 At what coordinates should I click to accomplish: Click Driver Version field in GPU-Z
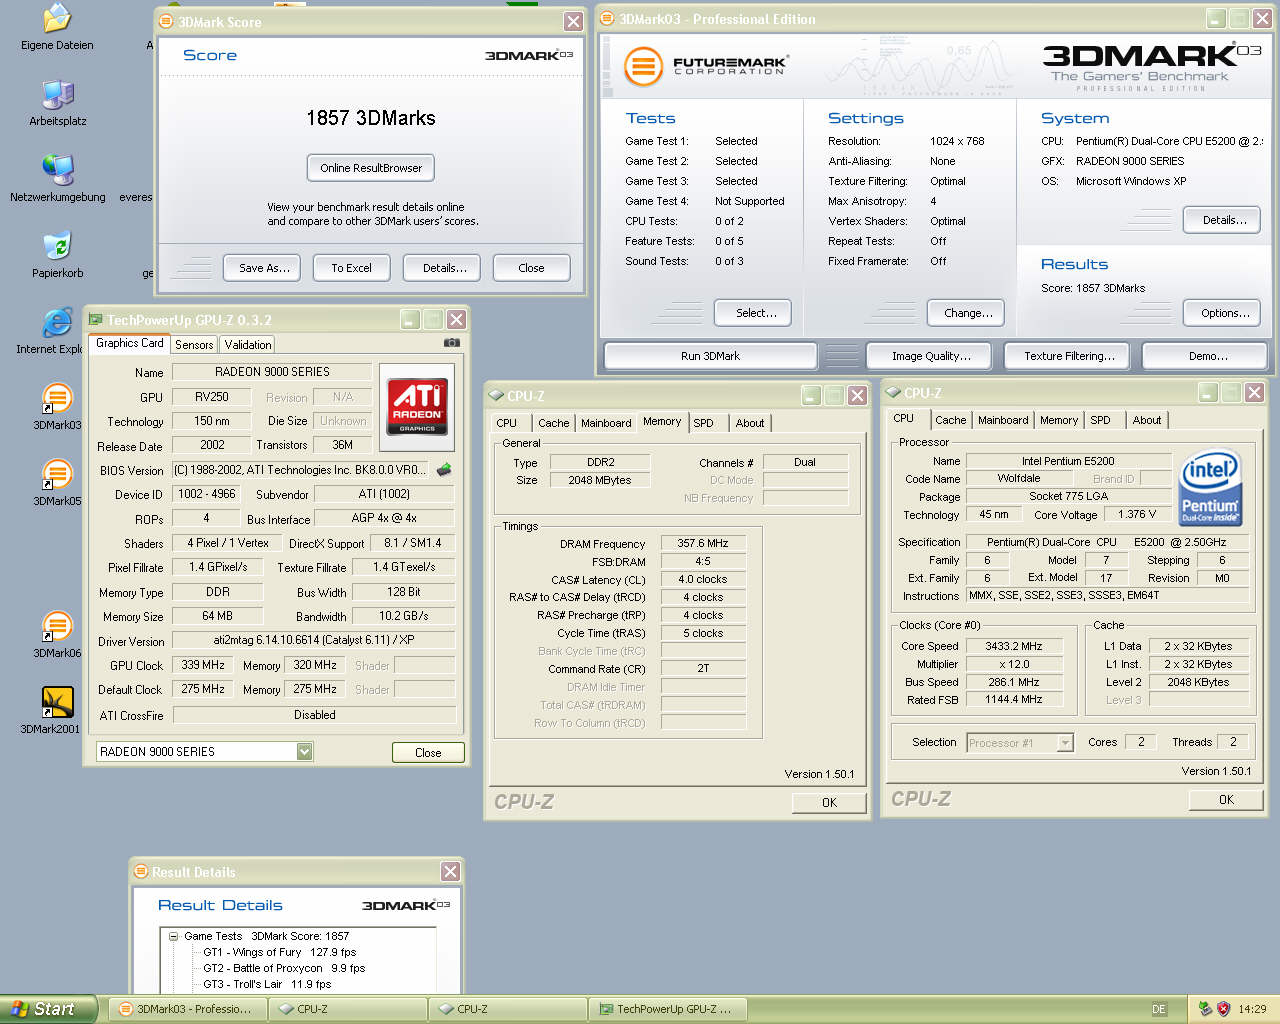coord(314,641)
